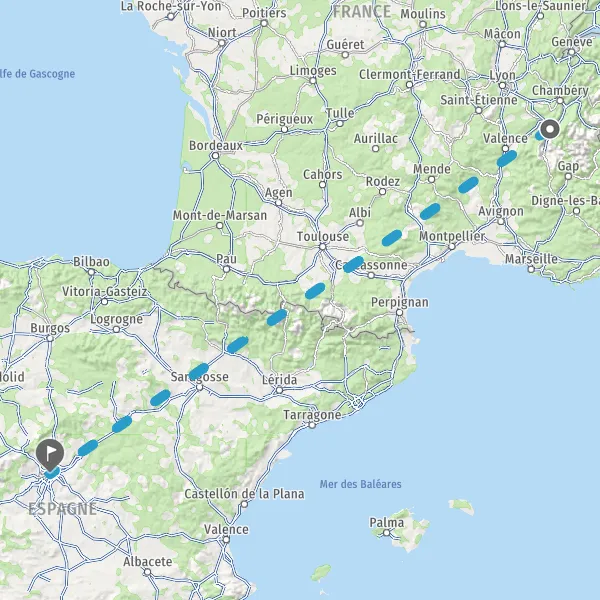600x600 pixels.
Task: Select the Bordeaux city marker dot
Action: point(215,156)
